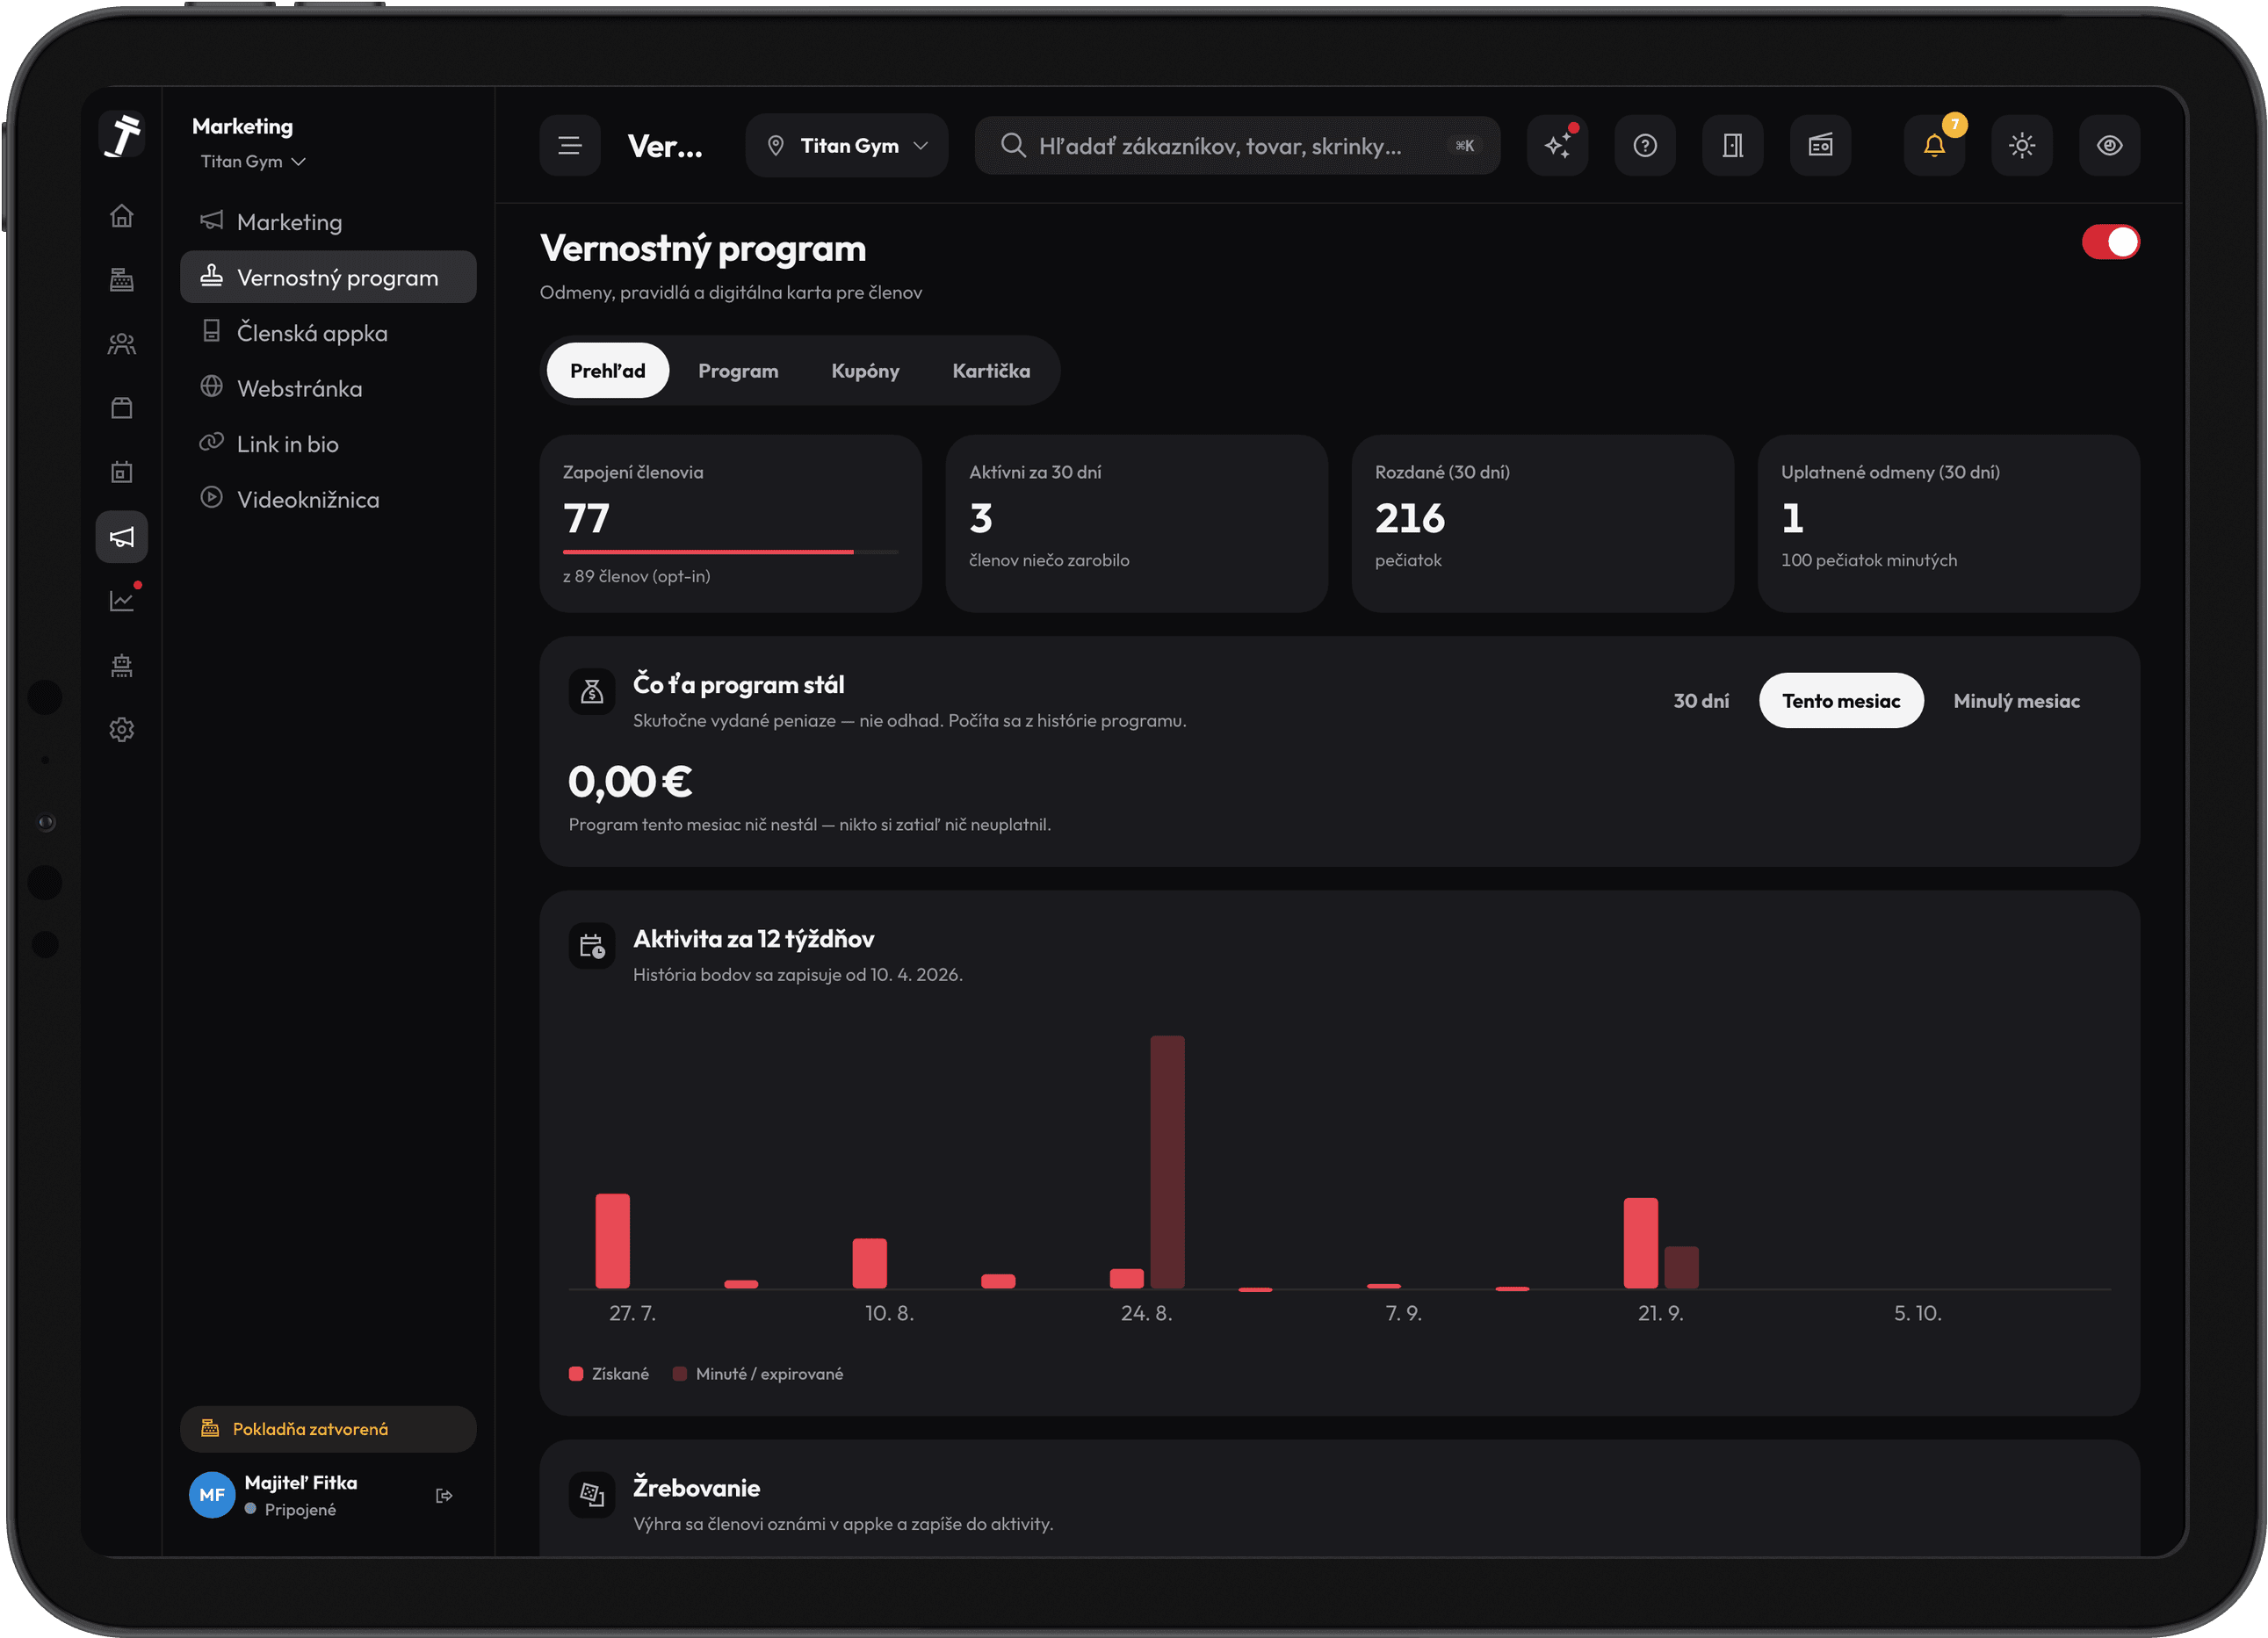Switch to the Kartička tab
Viewport: 2268px width, 1638px height.
(991, 371)
